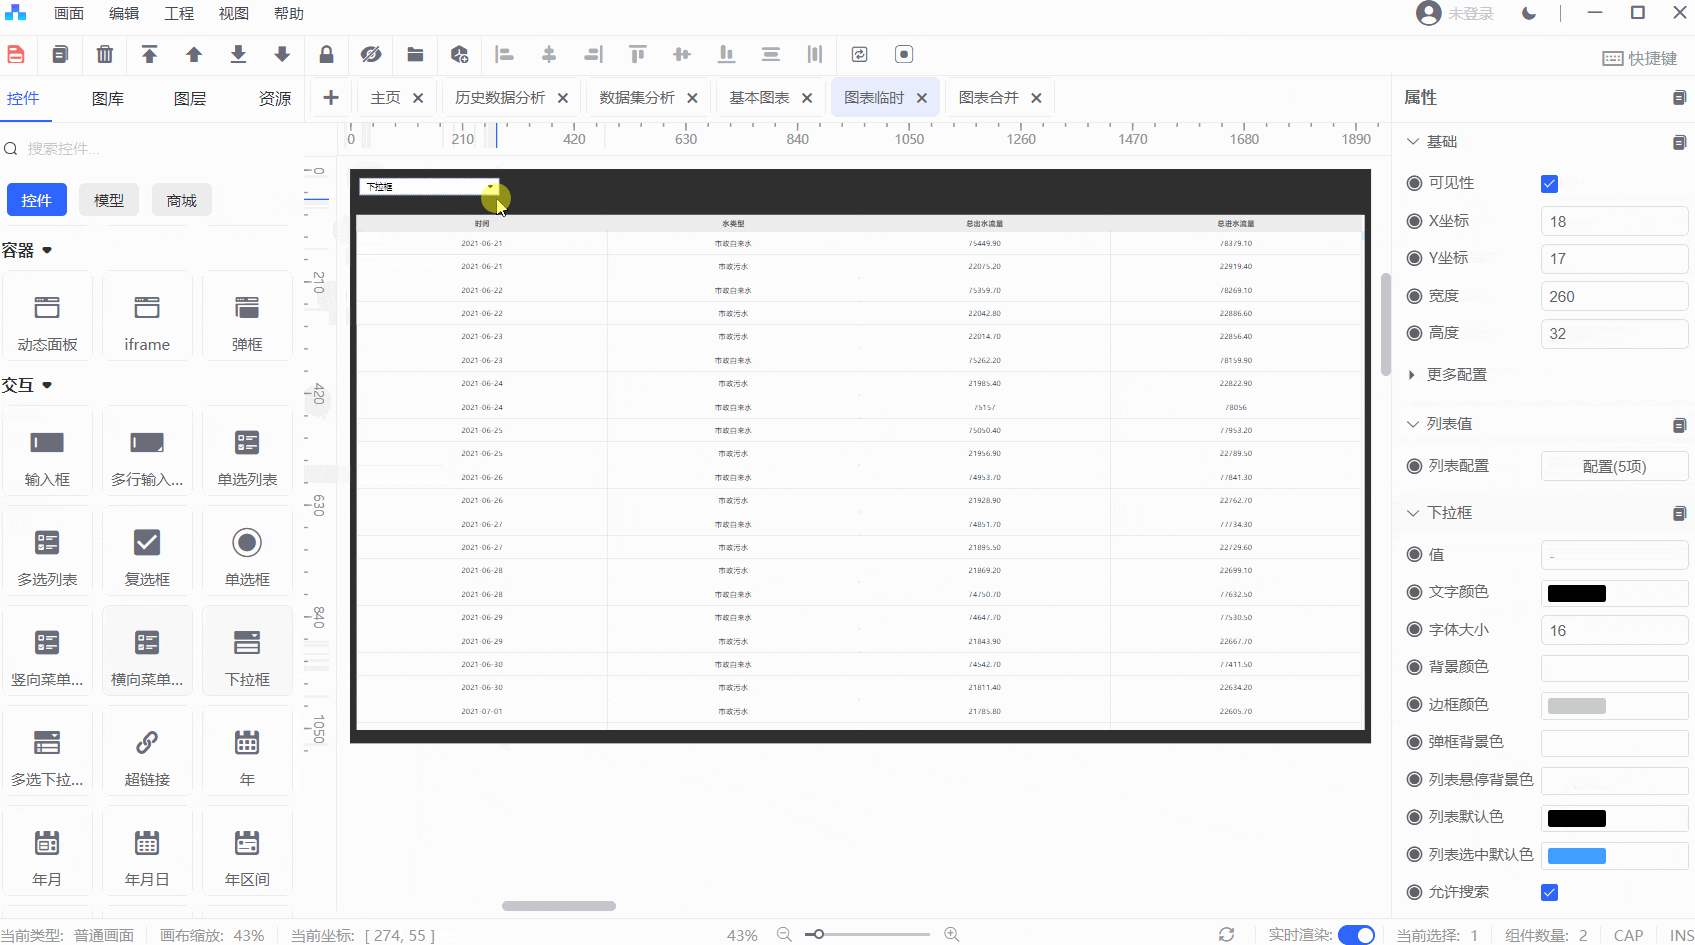Click the hide visibility eye icon
Viewport: 1695px width, 945px height.
pyautogui.click(x=371, y=55)
